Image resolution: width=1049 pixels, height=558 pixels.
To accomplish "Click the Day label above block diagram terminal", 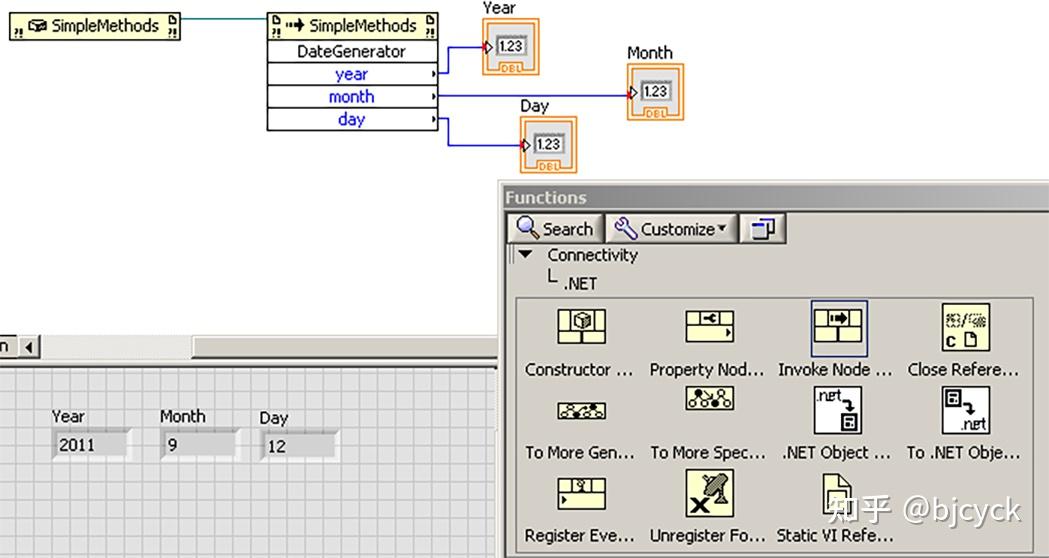I will (x=535, y=106).
